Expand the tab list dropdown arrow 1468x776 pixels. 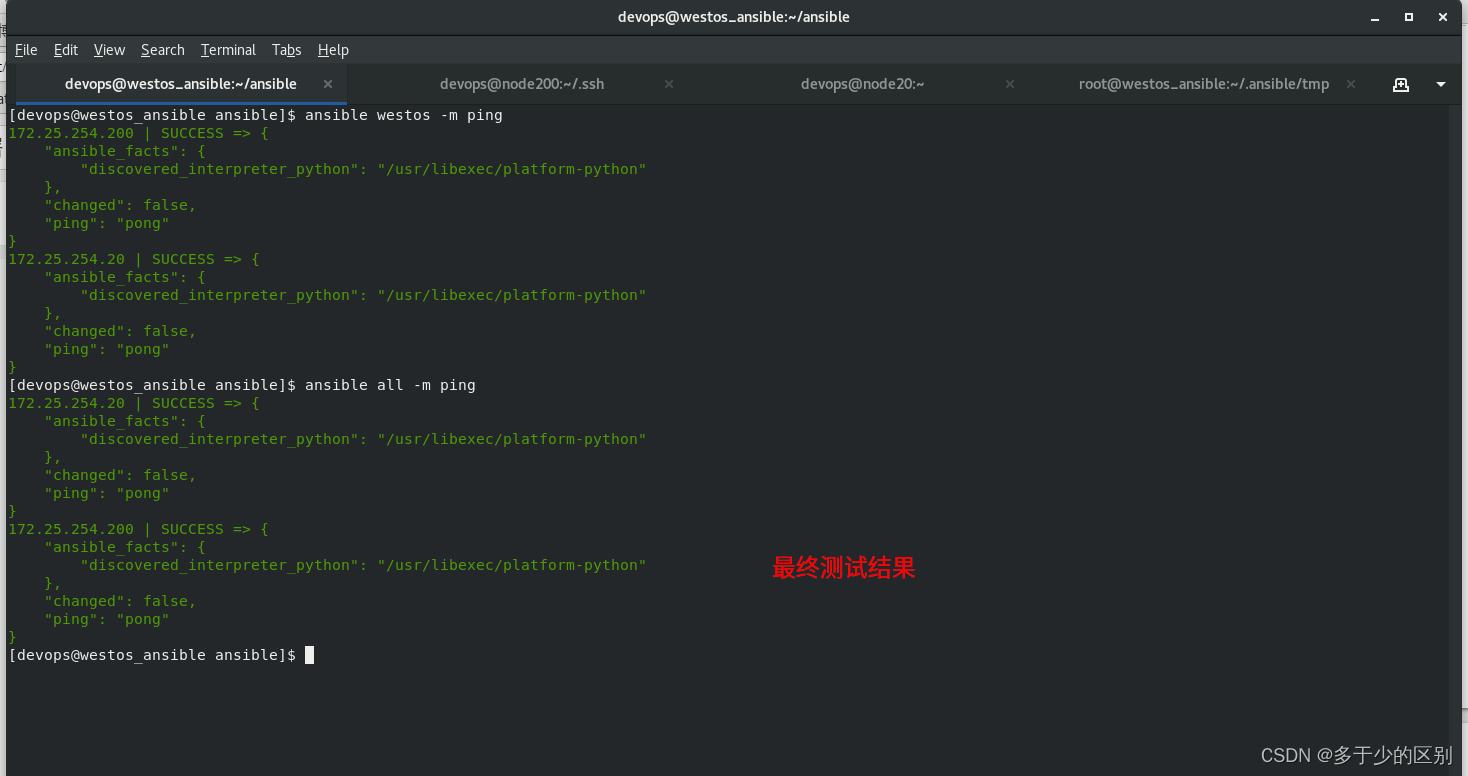[1441, 84]
